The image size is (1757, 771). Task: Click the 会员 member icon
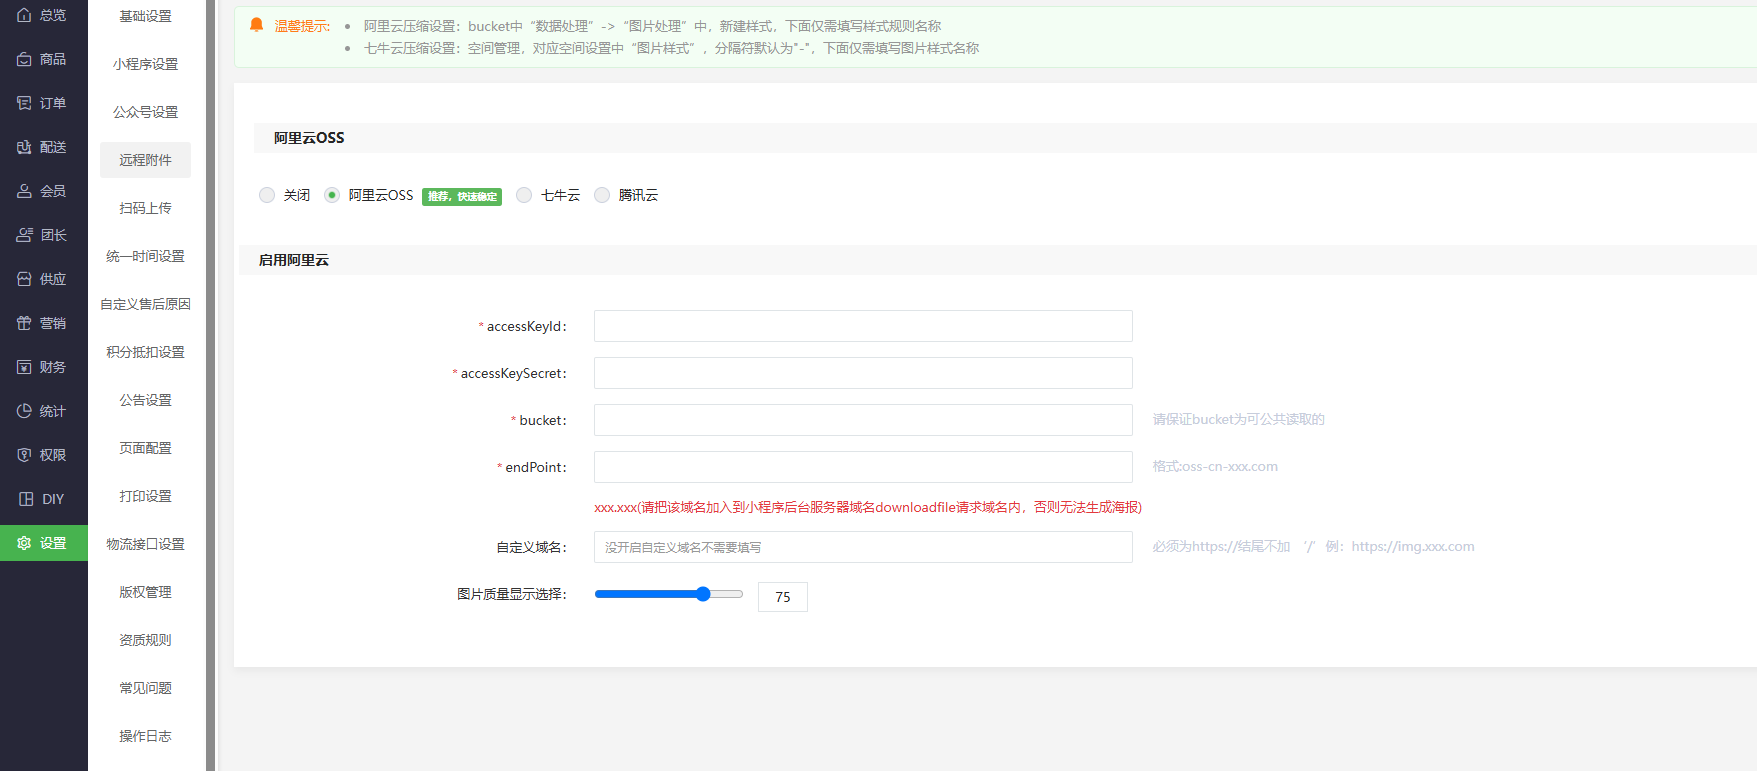click(24, 191)
